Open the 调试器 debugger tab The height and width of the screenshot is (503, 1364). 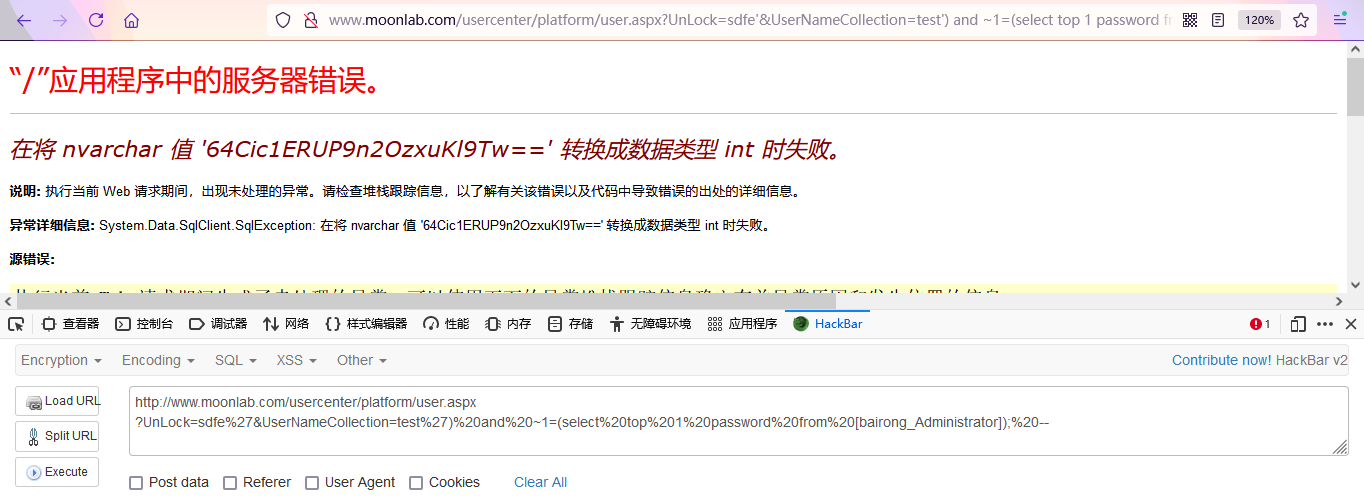[x=218, y=324]
